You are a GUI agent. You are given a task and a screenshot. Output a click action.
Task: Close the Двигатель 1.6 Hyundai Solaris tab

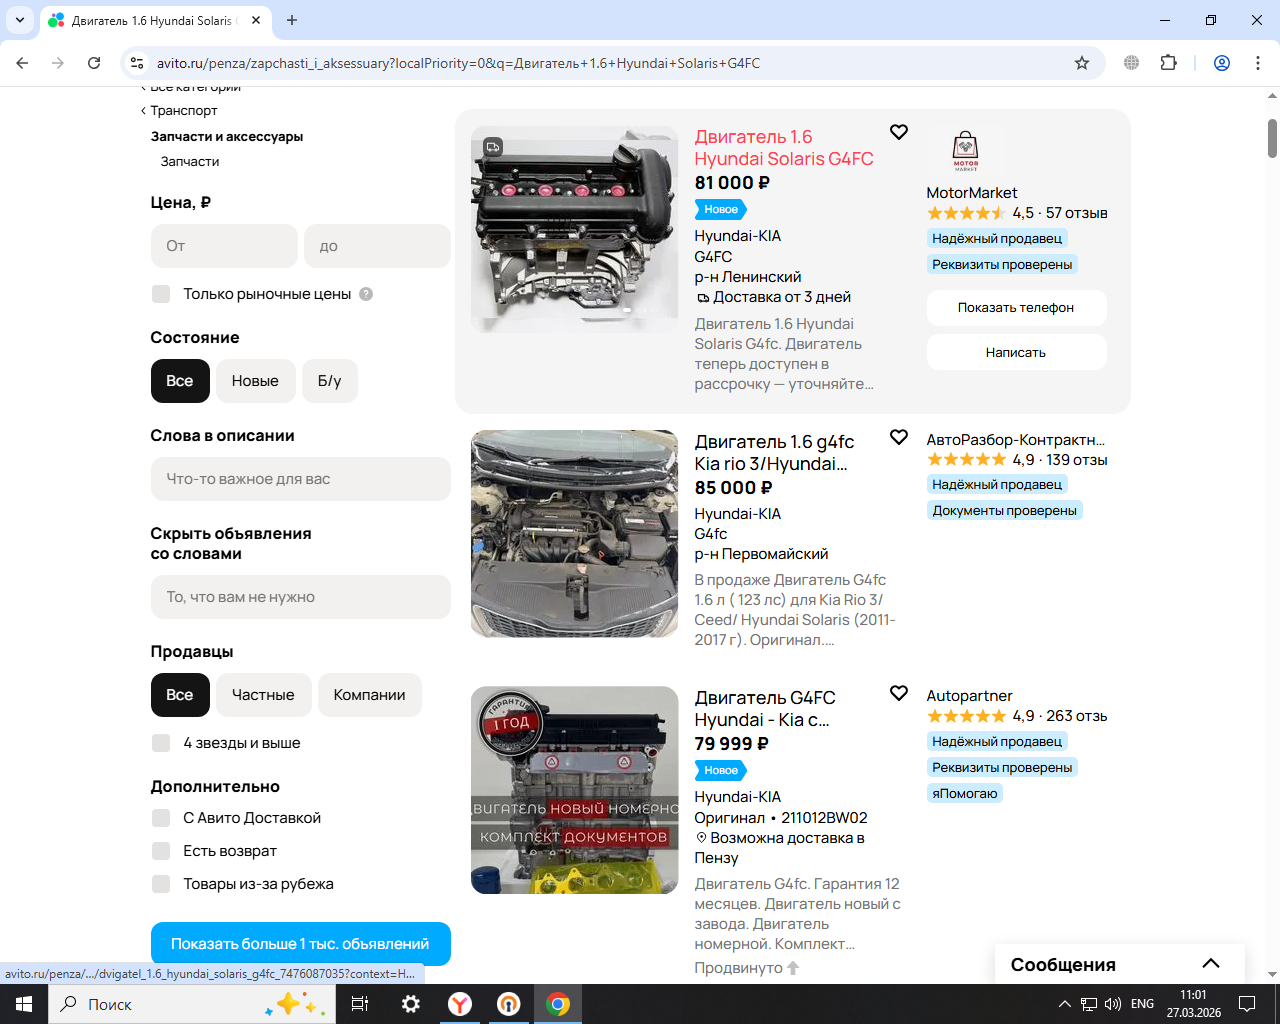click(256, 20)
